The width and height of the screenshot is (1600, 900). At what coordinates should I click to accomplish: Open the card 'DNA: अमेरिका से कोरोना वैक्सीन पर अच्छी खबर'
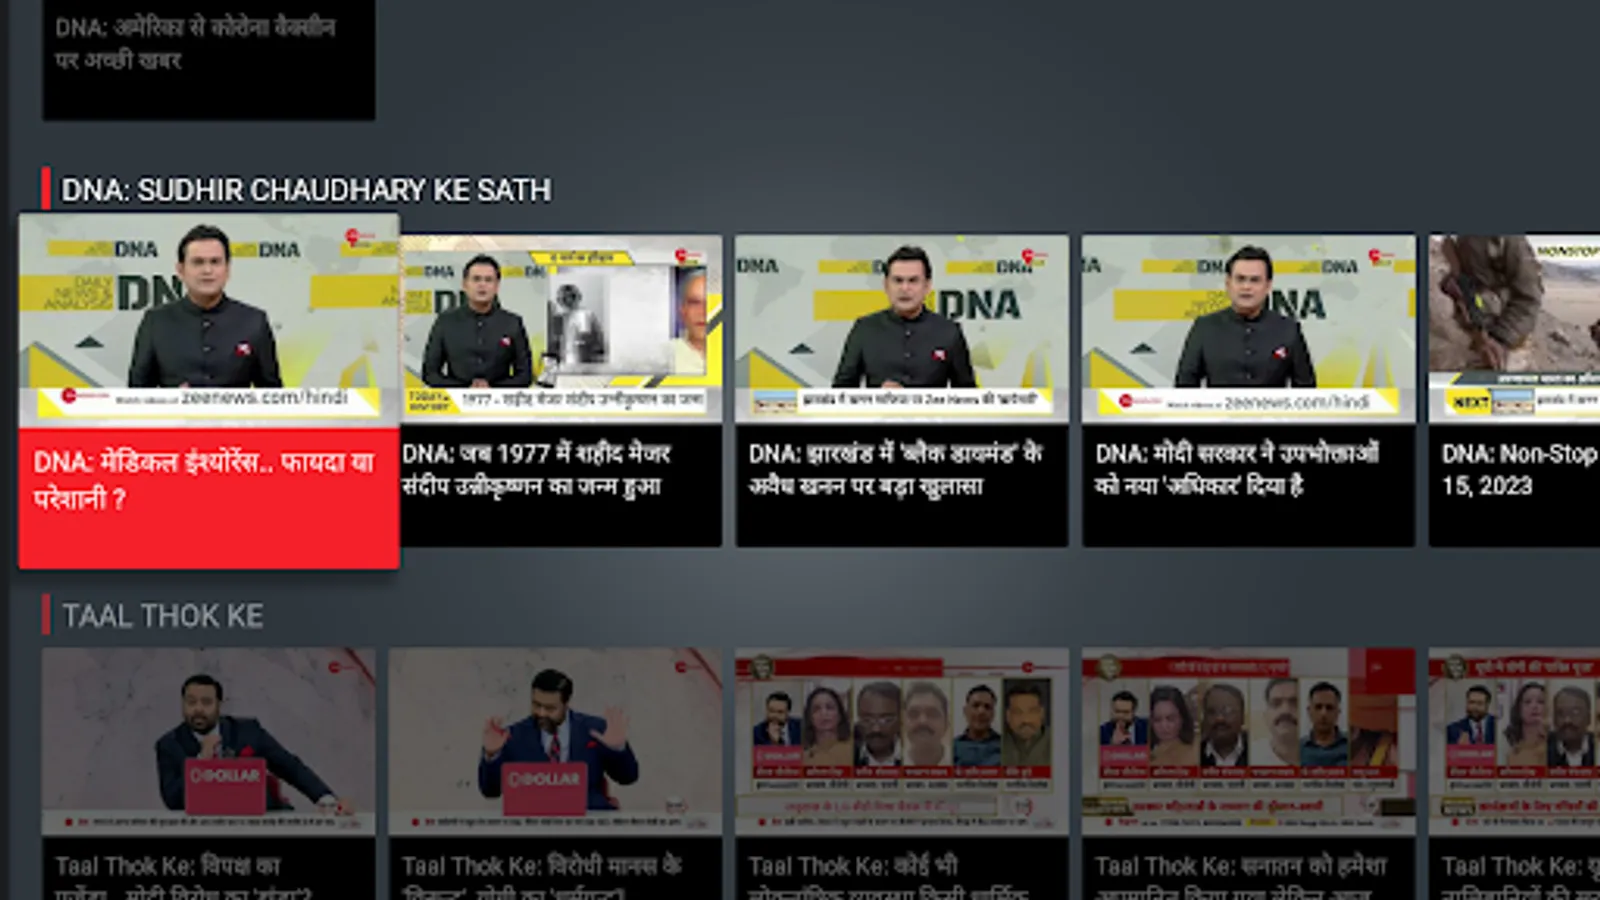click(x=209, y=60)
